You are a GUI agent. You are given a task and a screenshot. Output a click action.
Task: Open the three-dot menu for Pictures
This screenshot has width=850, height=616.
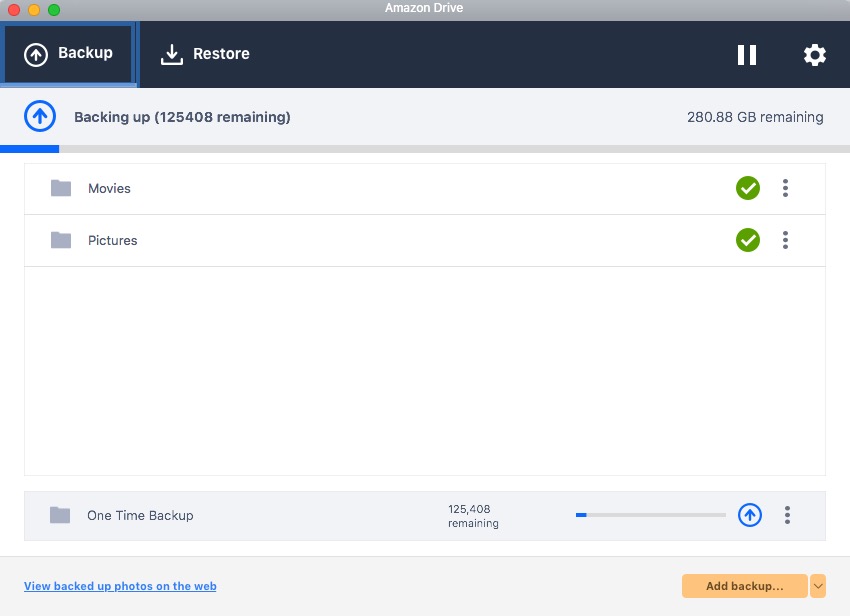(x=785, y=240)
